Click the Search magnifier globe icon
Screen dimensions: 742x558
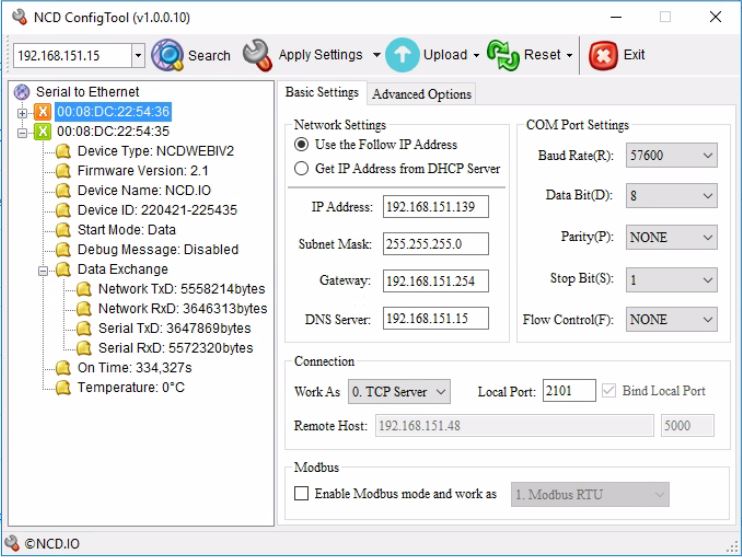tap(167, 55)
